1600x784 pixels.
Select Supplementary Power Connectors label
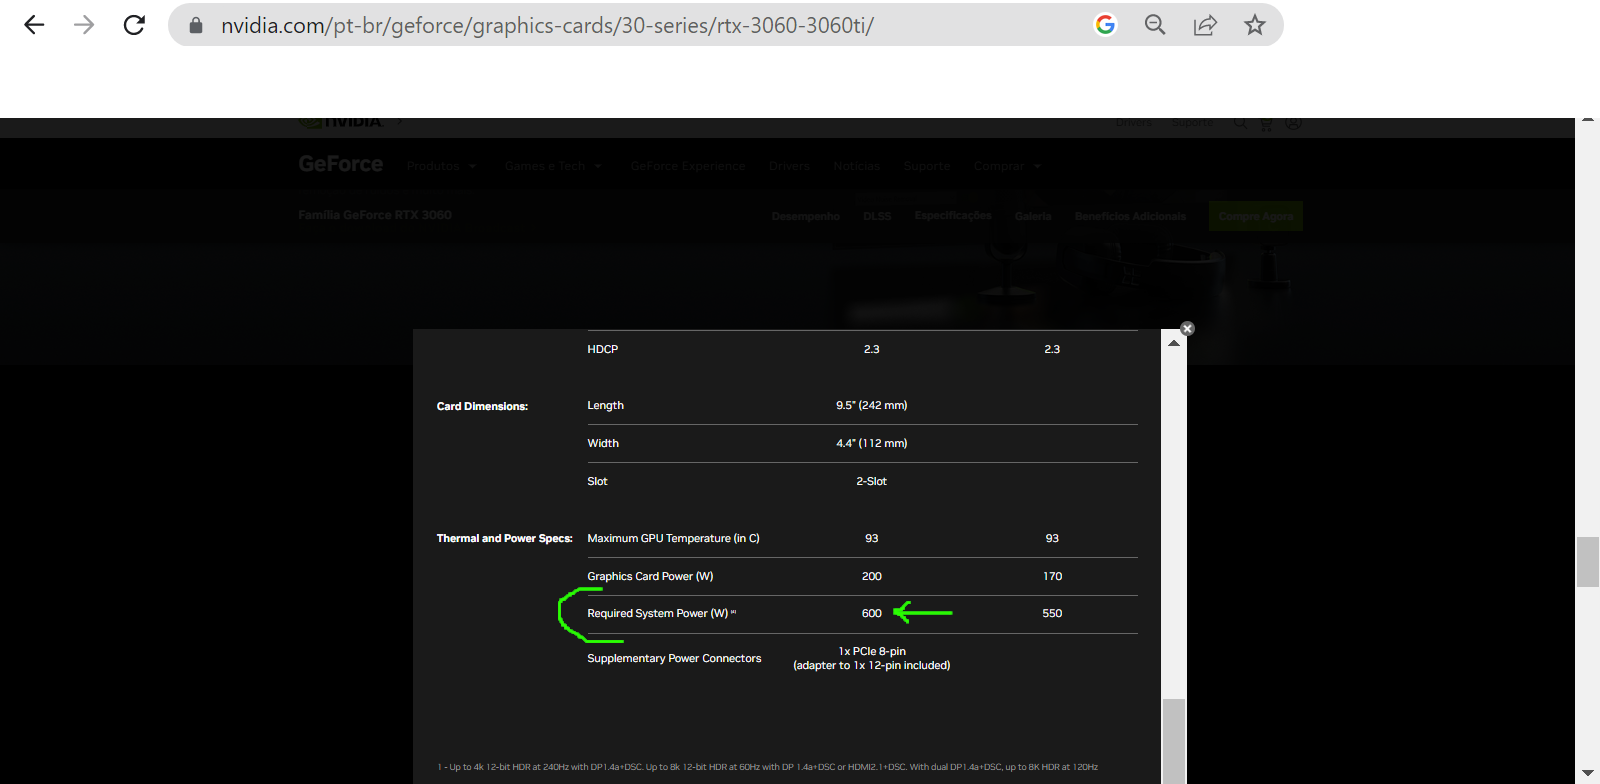[674, 658]
